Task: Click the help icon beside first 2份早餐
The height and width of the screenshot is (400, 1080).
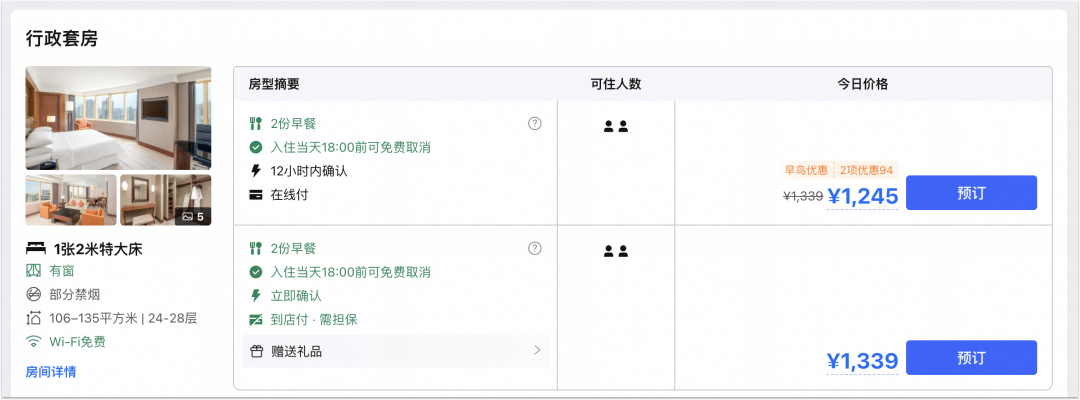Action: click(534, 124)
